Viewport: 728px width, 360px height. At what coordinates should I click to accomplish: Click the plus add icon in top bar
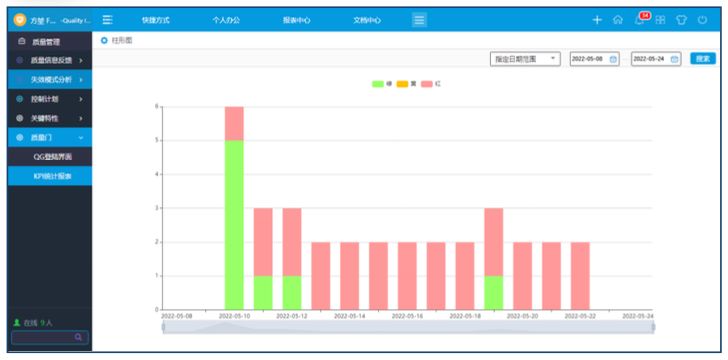pyautogui.click(x=597, y=20)
